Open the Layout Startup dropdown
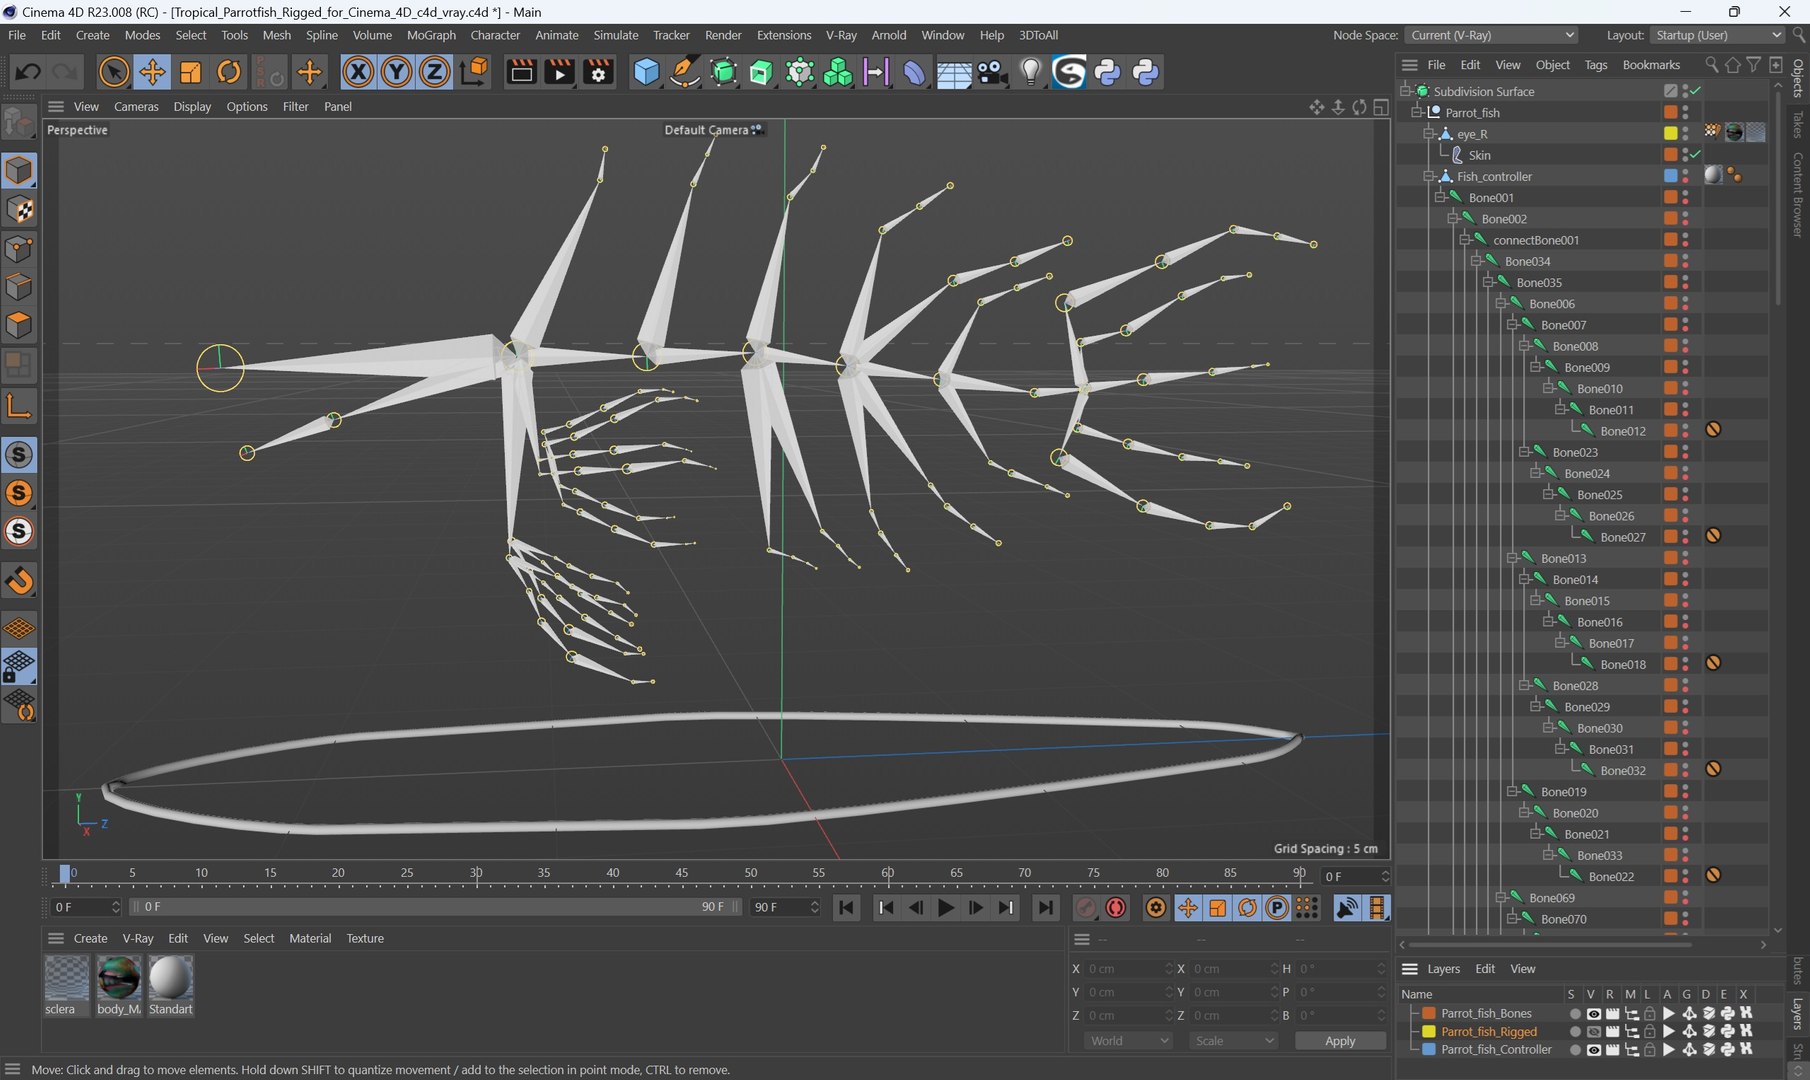This screenshot has height=1080, width=1810. coord(1717,35)
